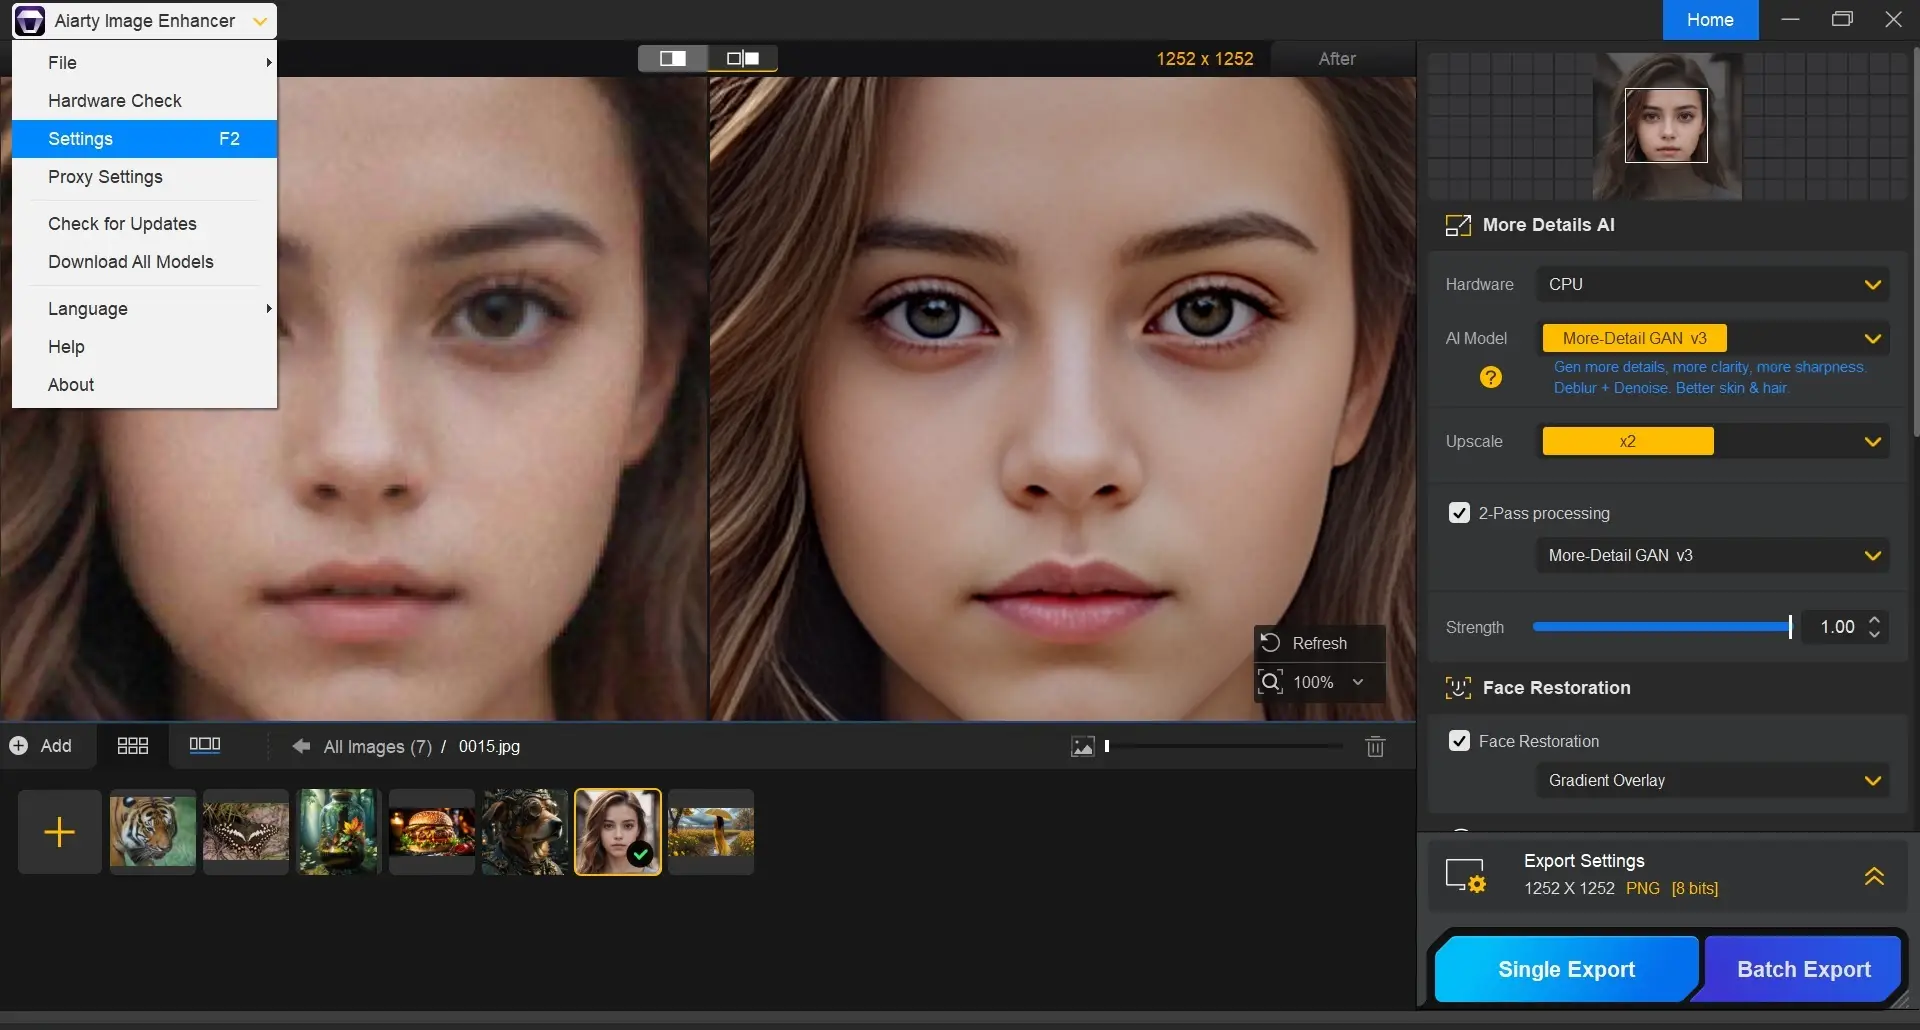Click the Strength slider handle

1789,627
